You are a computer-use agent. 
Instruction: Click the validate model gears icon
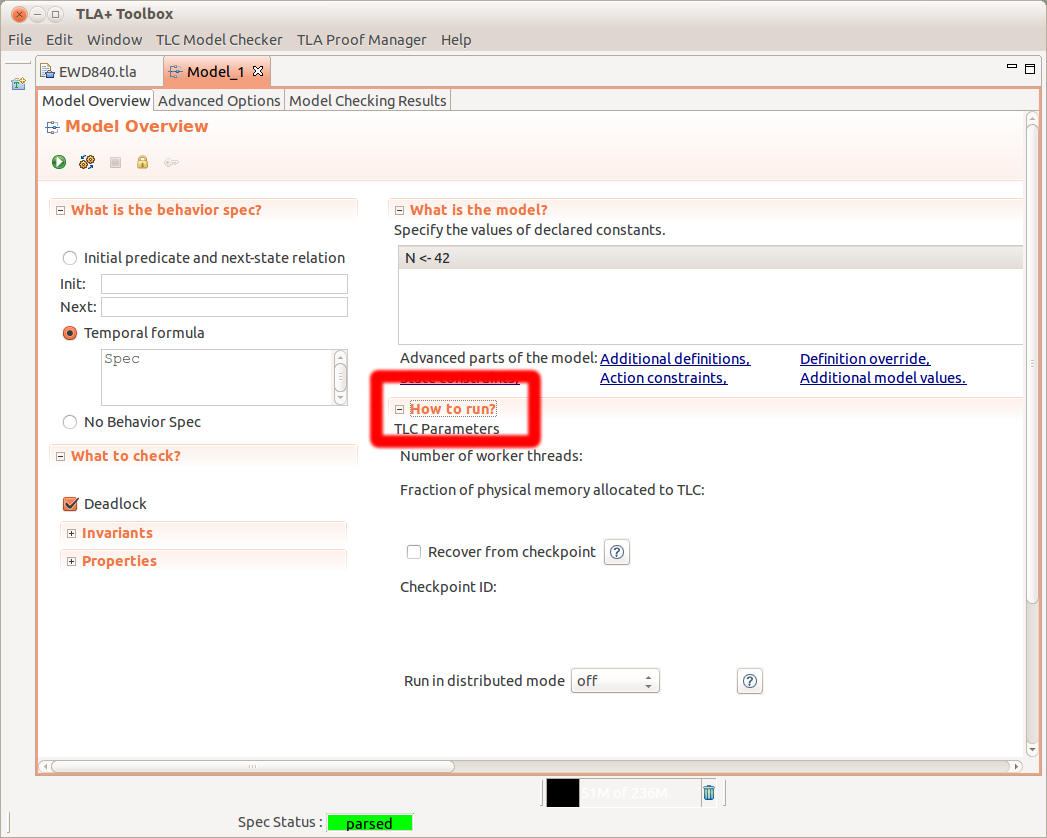[x=87, y=162]
